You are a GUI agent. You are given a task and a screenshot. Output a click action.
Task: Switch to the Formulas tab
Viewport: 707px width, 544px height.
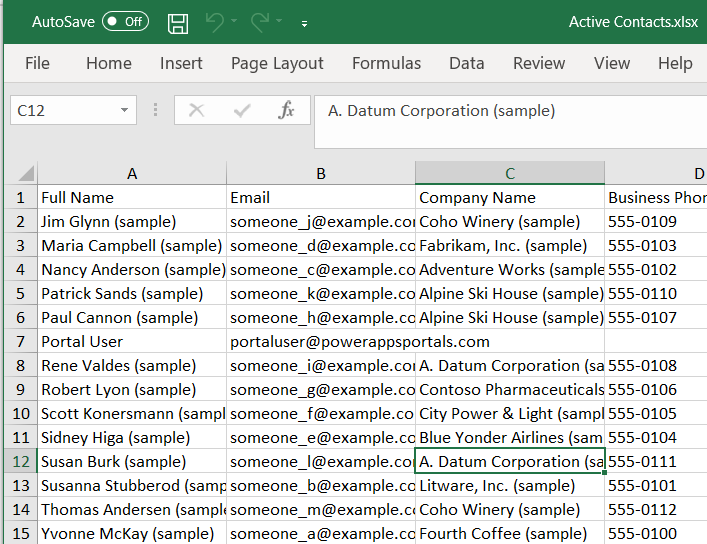click(x=386, y=63)
